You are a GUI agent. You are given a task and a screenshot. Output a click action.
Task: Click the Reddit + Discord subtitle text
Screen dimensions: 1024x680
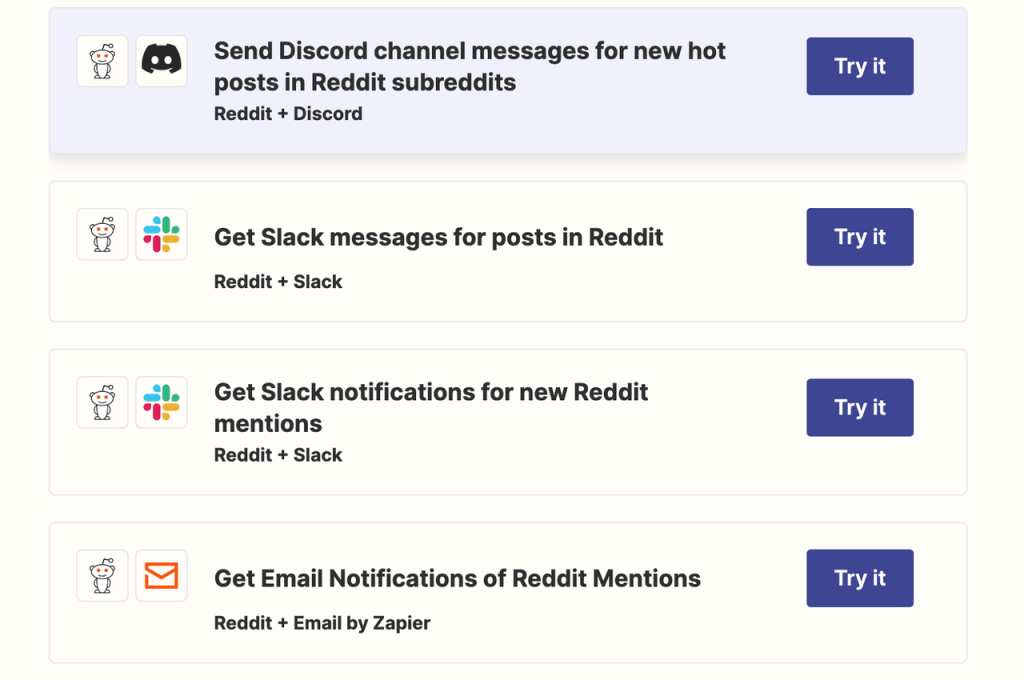point(288,113)
